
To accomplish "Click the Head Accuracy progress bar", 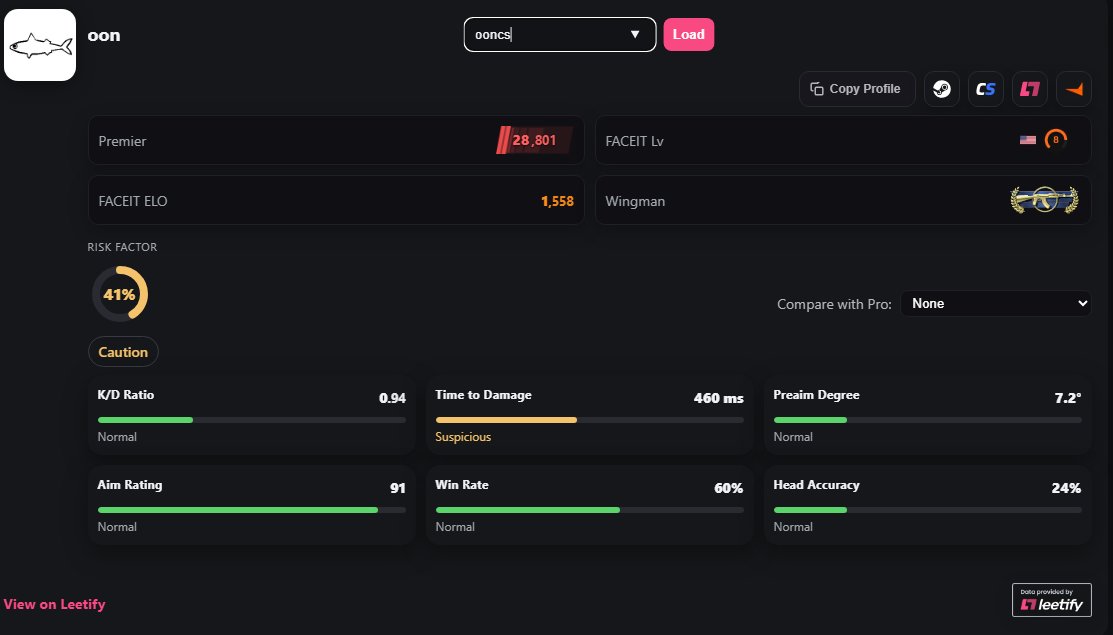I will 928,510.
